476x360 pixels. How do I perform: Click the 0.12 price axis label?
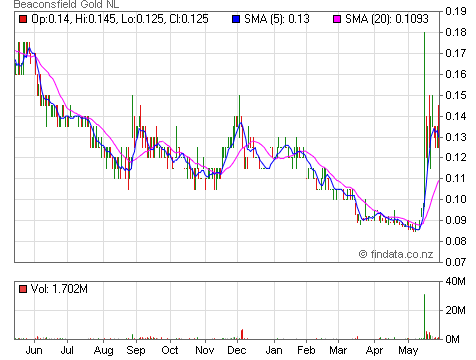point(456,157)
